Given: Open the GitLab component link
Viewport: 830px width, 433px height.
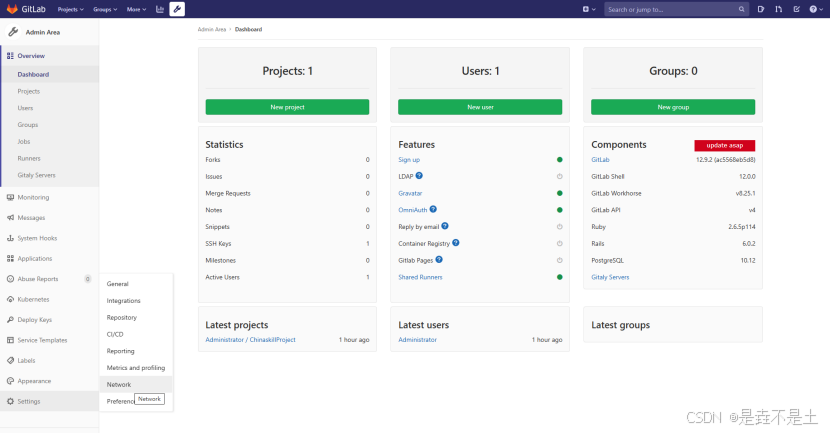Looking at the screenshot, I should [x=600, y=160].
